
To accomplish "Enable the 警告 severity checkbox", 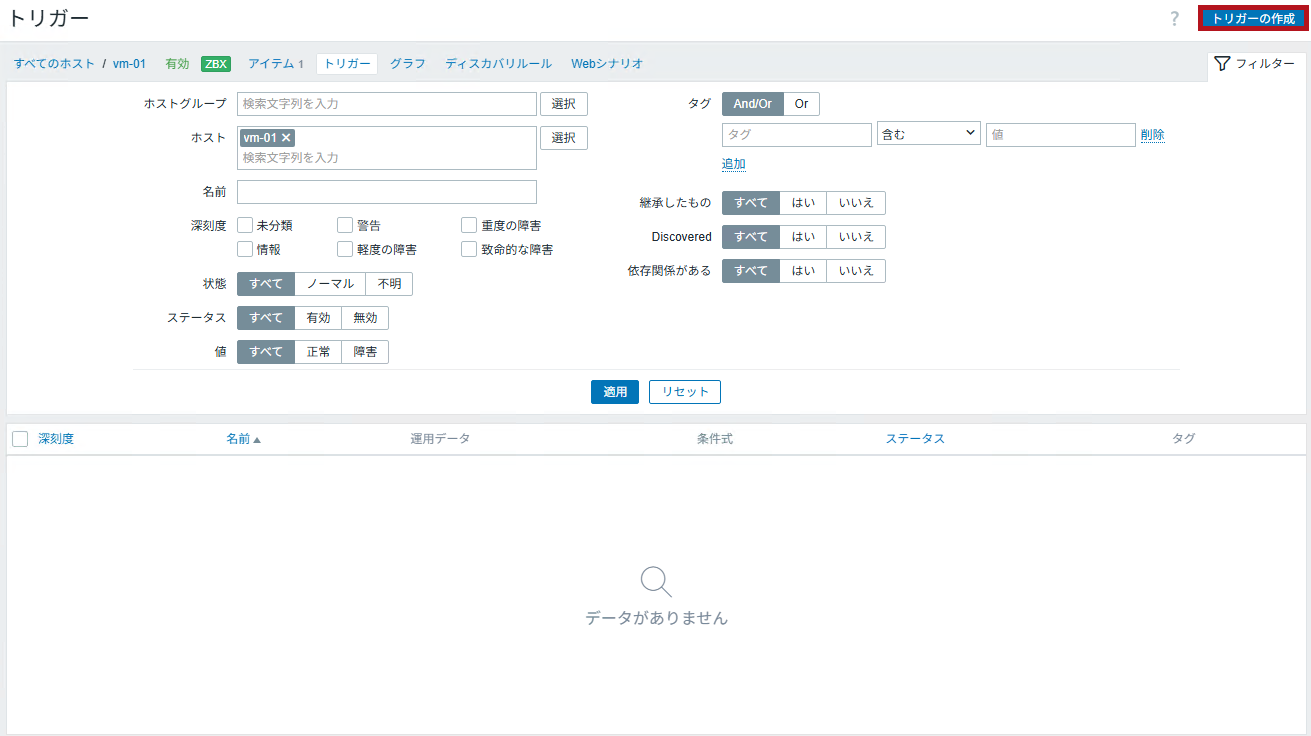I will (345, 226).
